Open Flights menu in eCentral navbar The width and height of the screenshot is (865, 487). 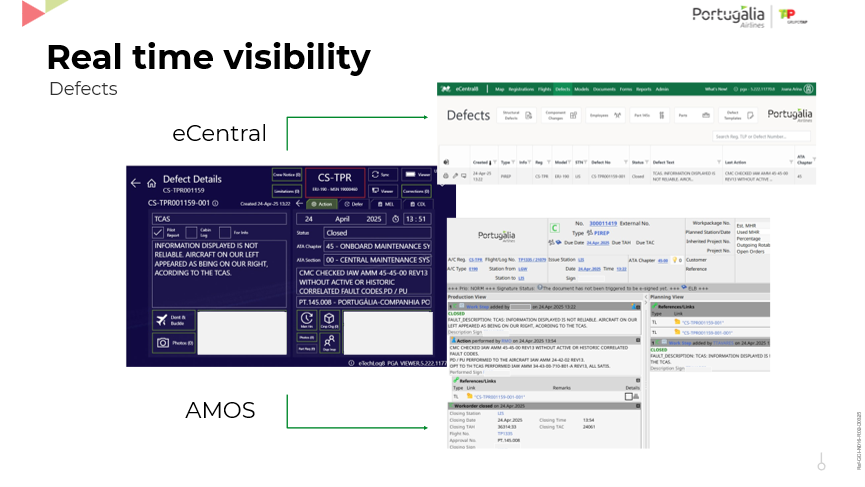[x=544, y=89]
